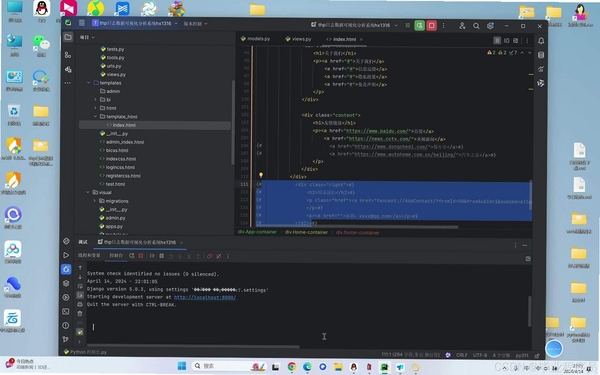Screen dimensions: 600x375
Task: Click div.App-container breadcrumb
Action: pyautogui.click(x=257, y=232)
